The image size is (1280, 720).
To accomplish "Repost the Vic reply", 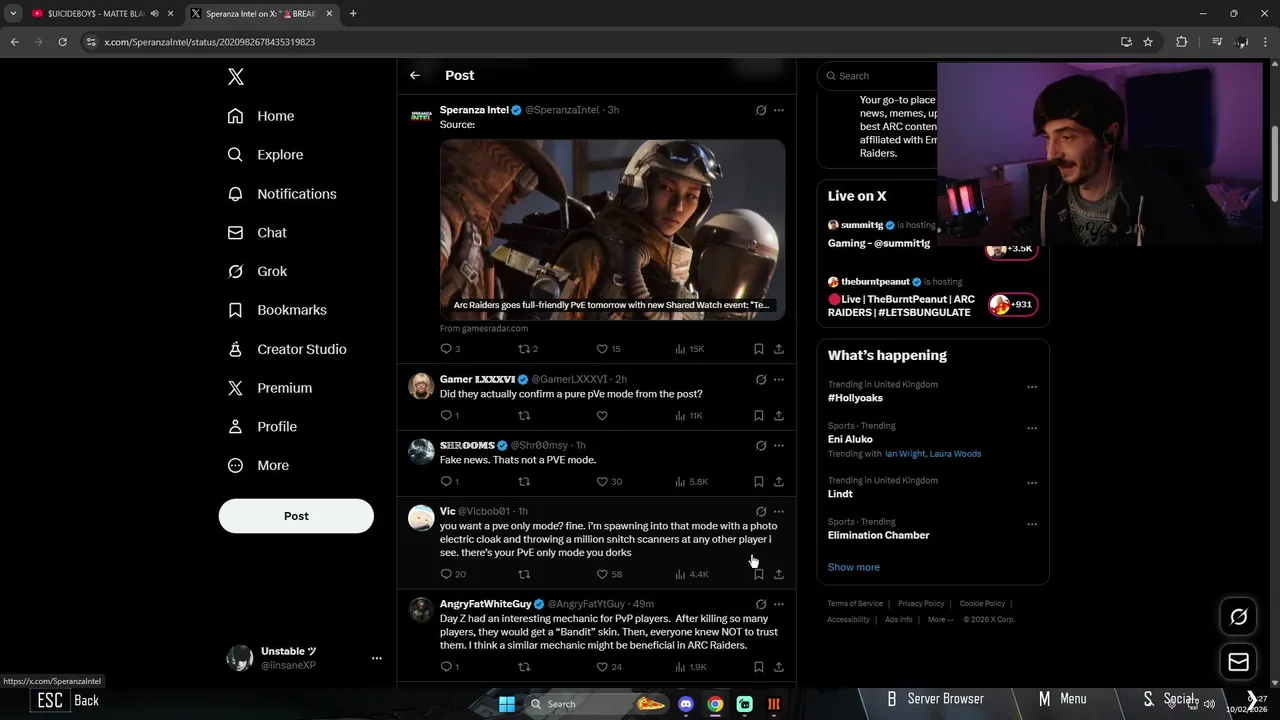I will (524, 574).
